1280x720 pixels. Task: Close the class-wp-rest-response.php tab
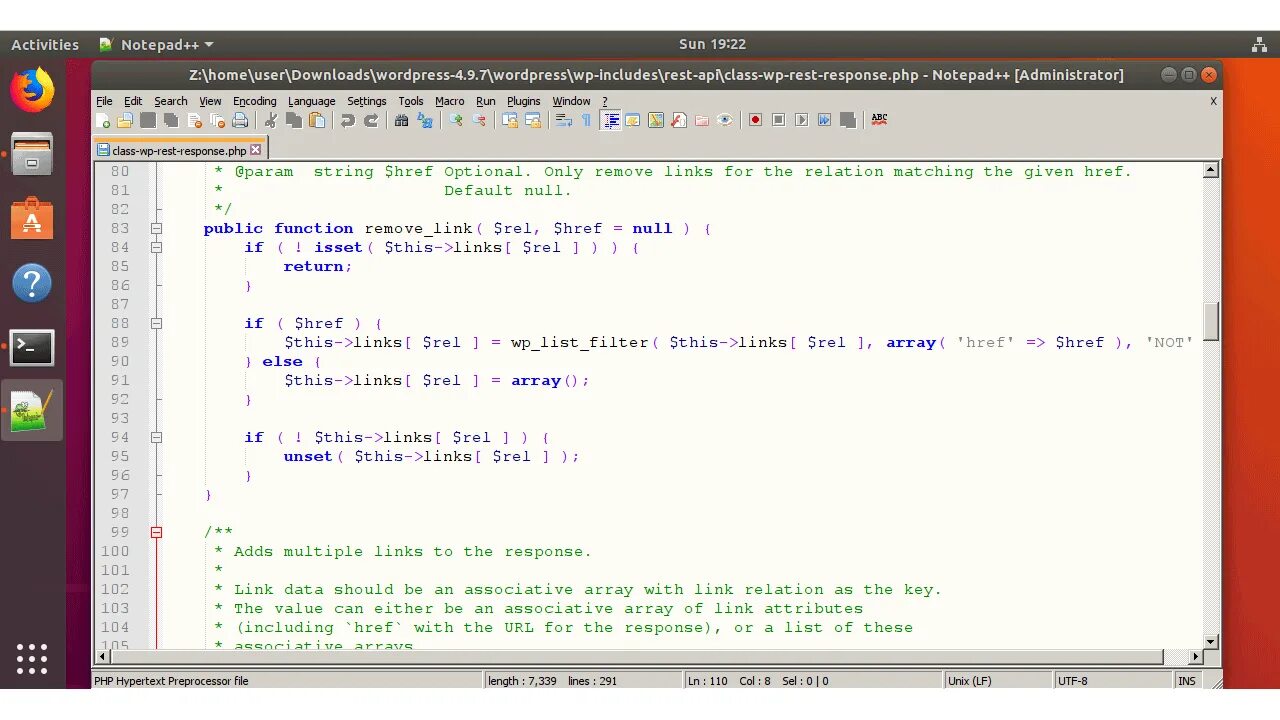coord(255,150)
